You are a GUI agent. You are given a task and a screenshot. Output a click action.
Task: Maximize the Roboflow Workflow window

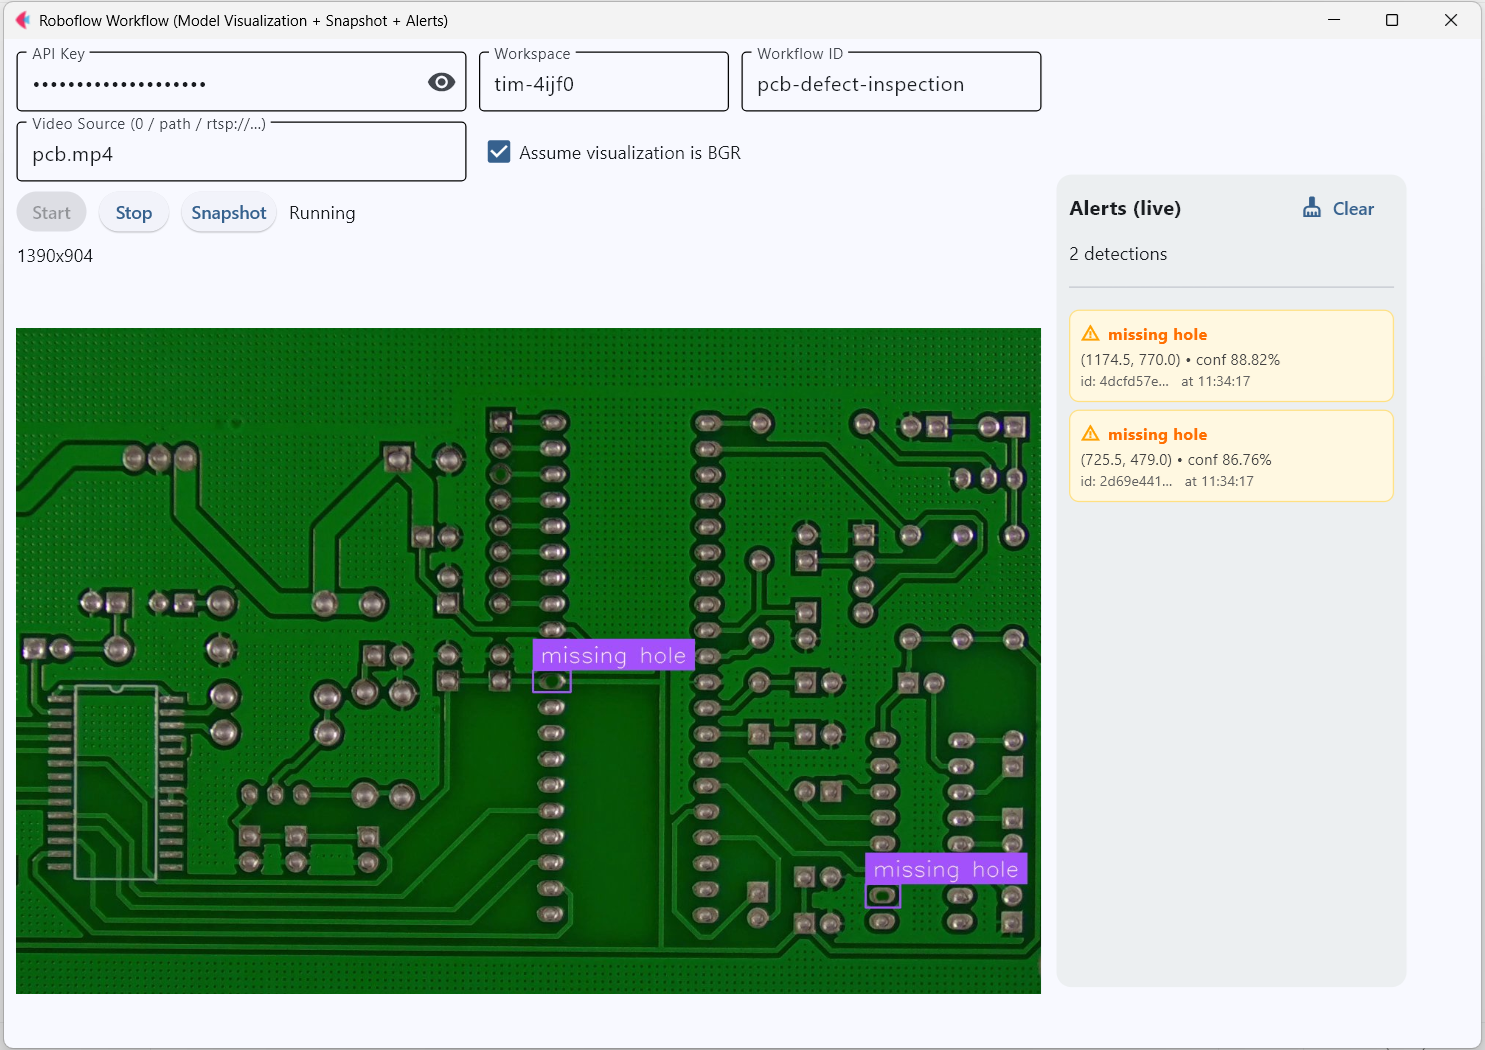(1391, 20)
